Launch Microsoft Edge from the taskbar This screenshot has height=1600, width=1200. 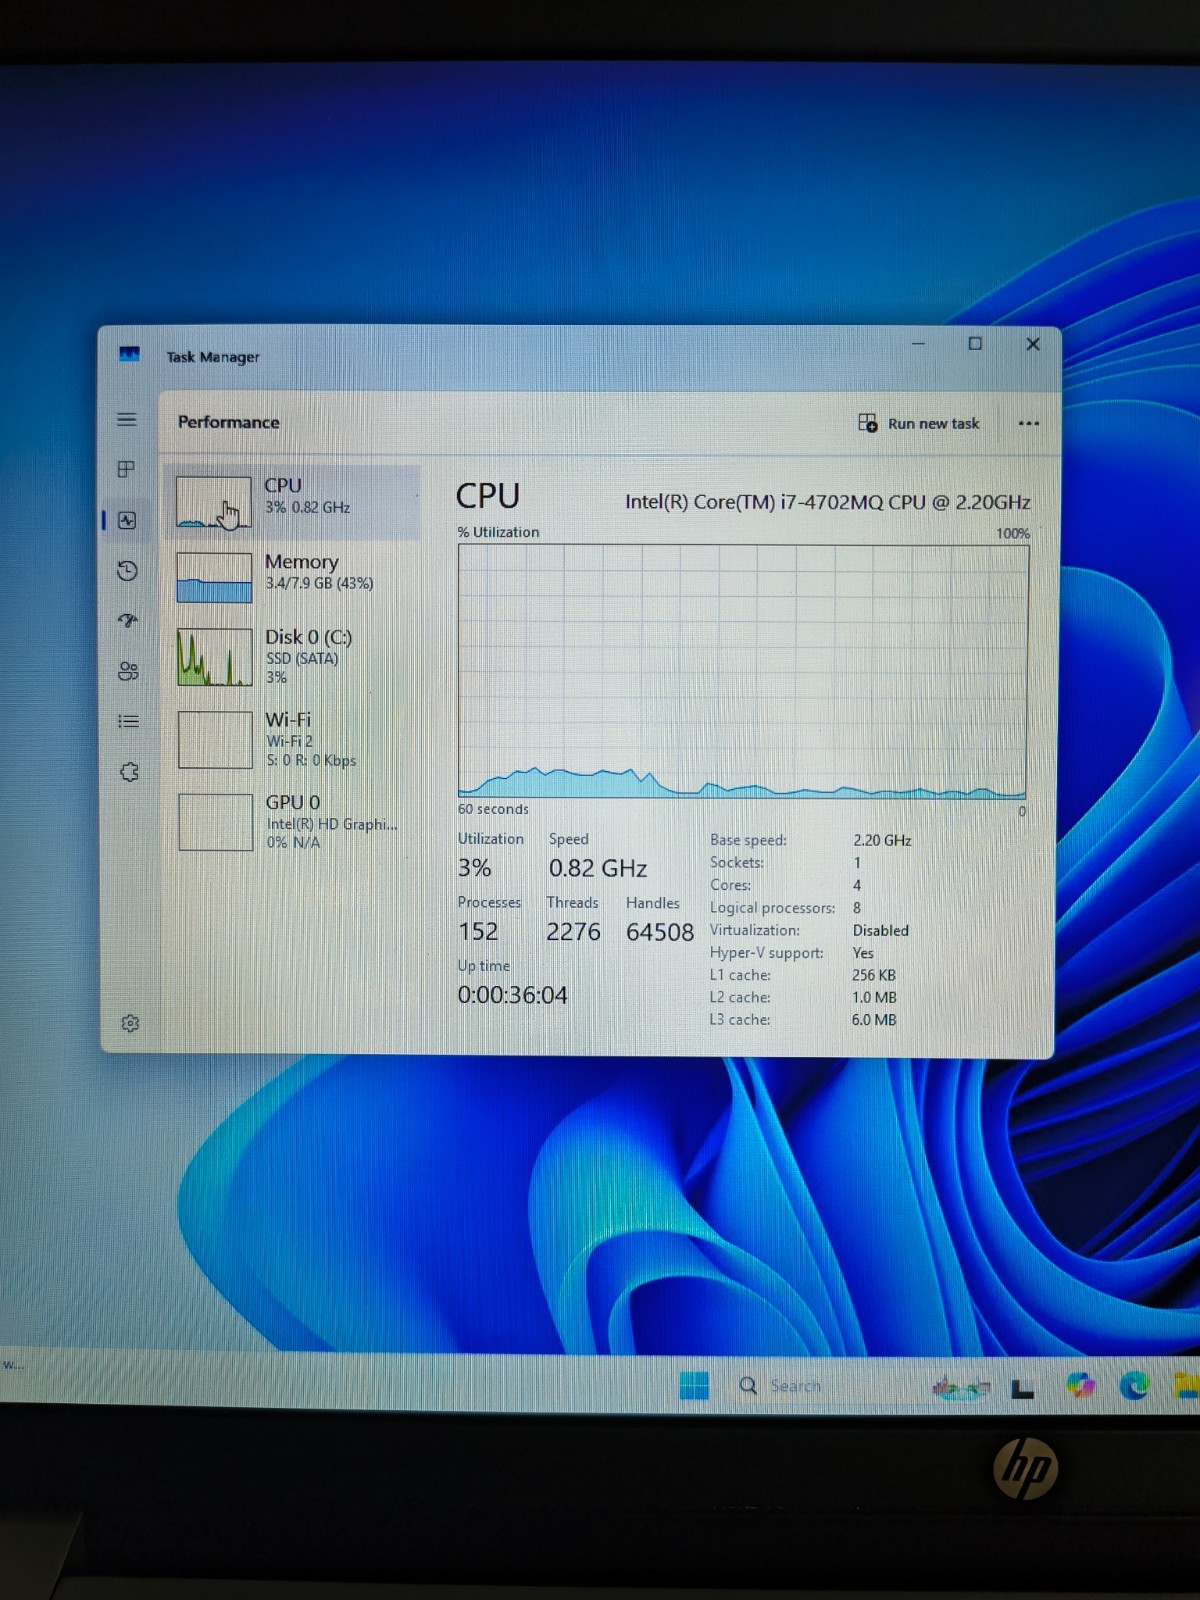1134,1386
